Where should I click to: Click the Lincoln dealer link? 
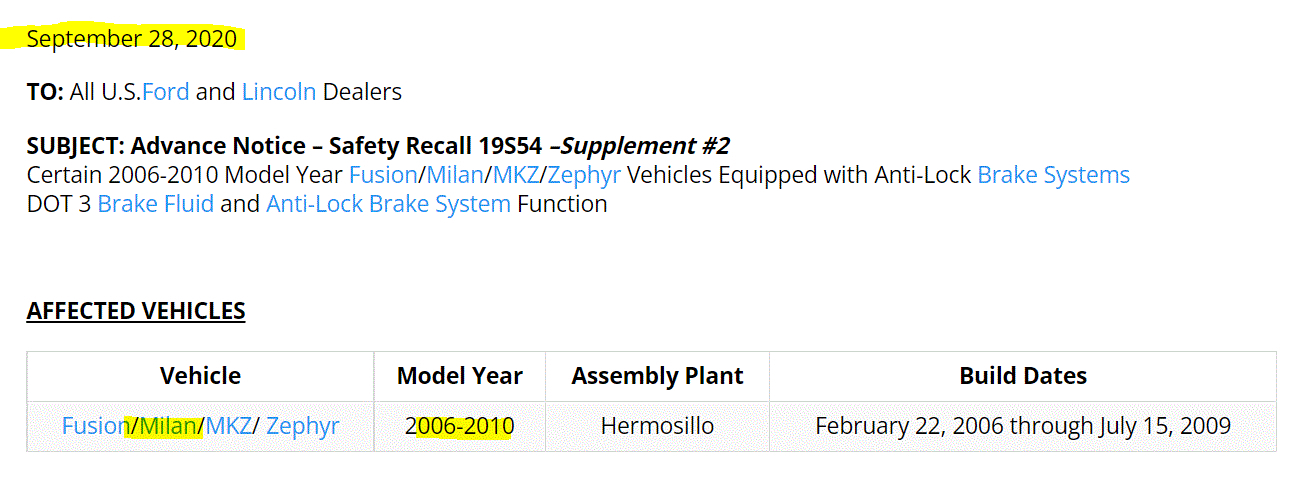[x=278, y=93]
